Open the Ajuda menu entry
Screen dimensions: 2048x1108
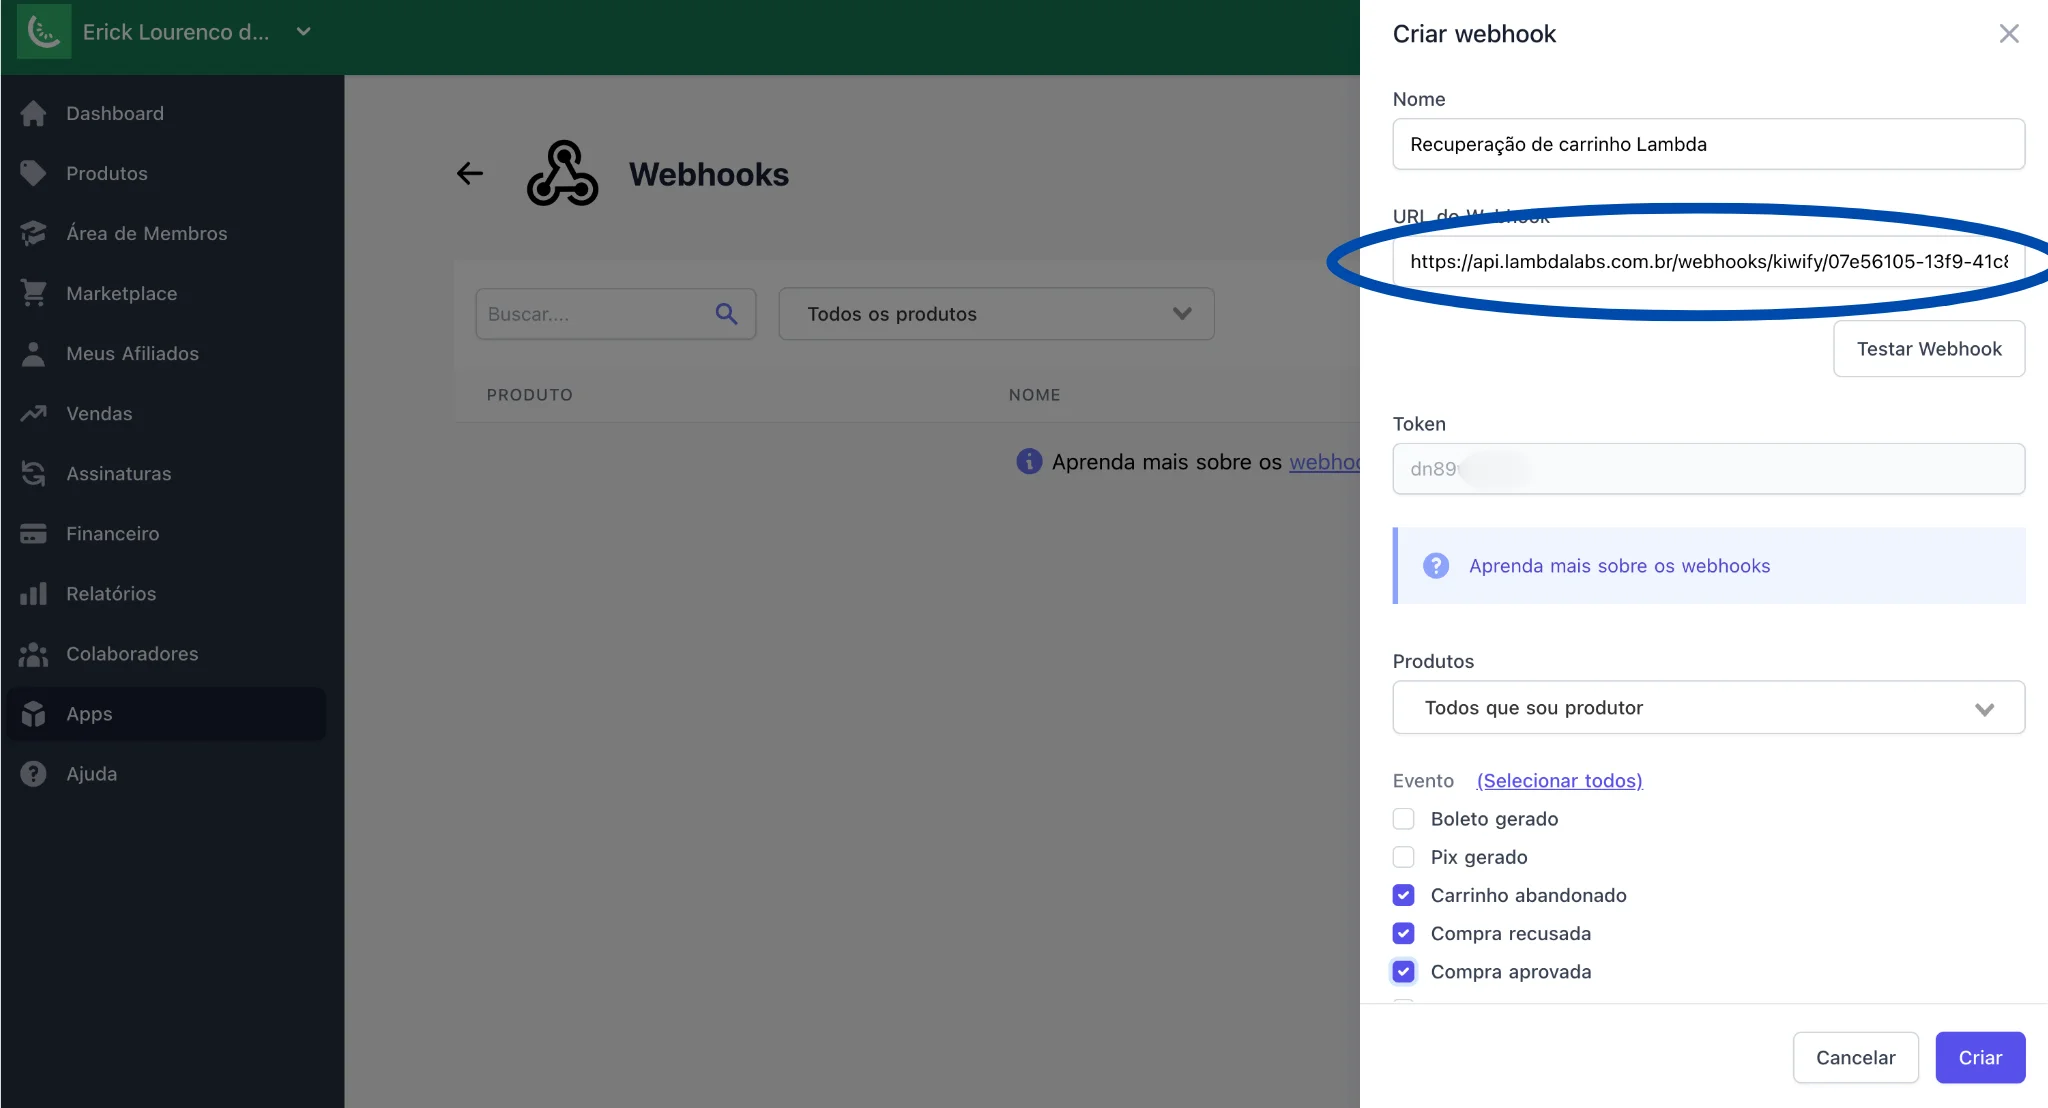click(92, 773)
